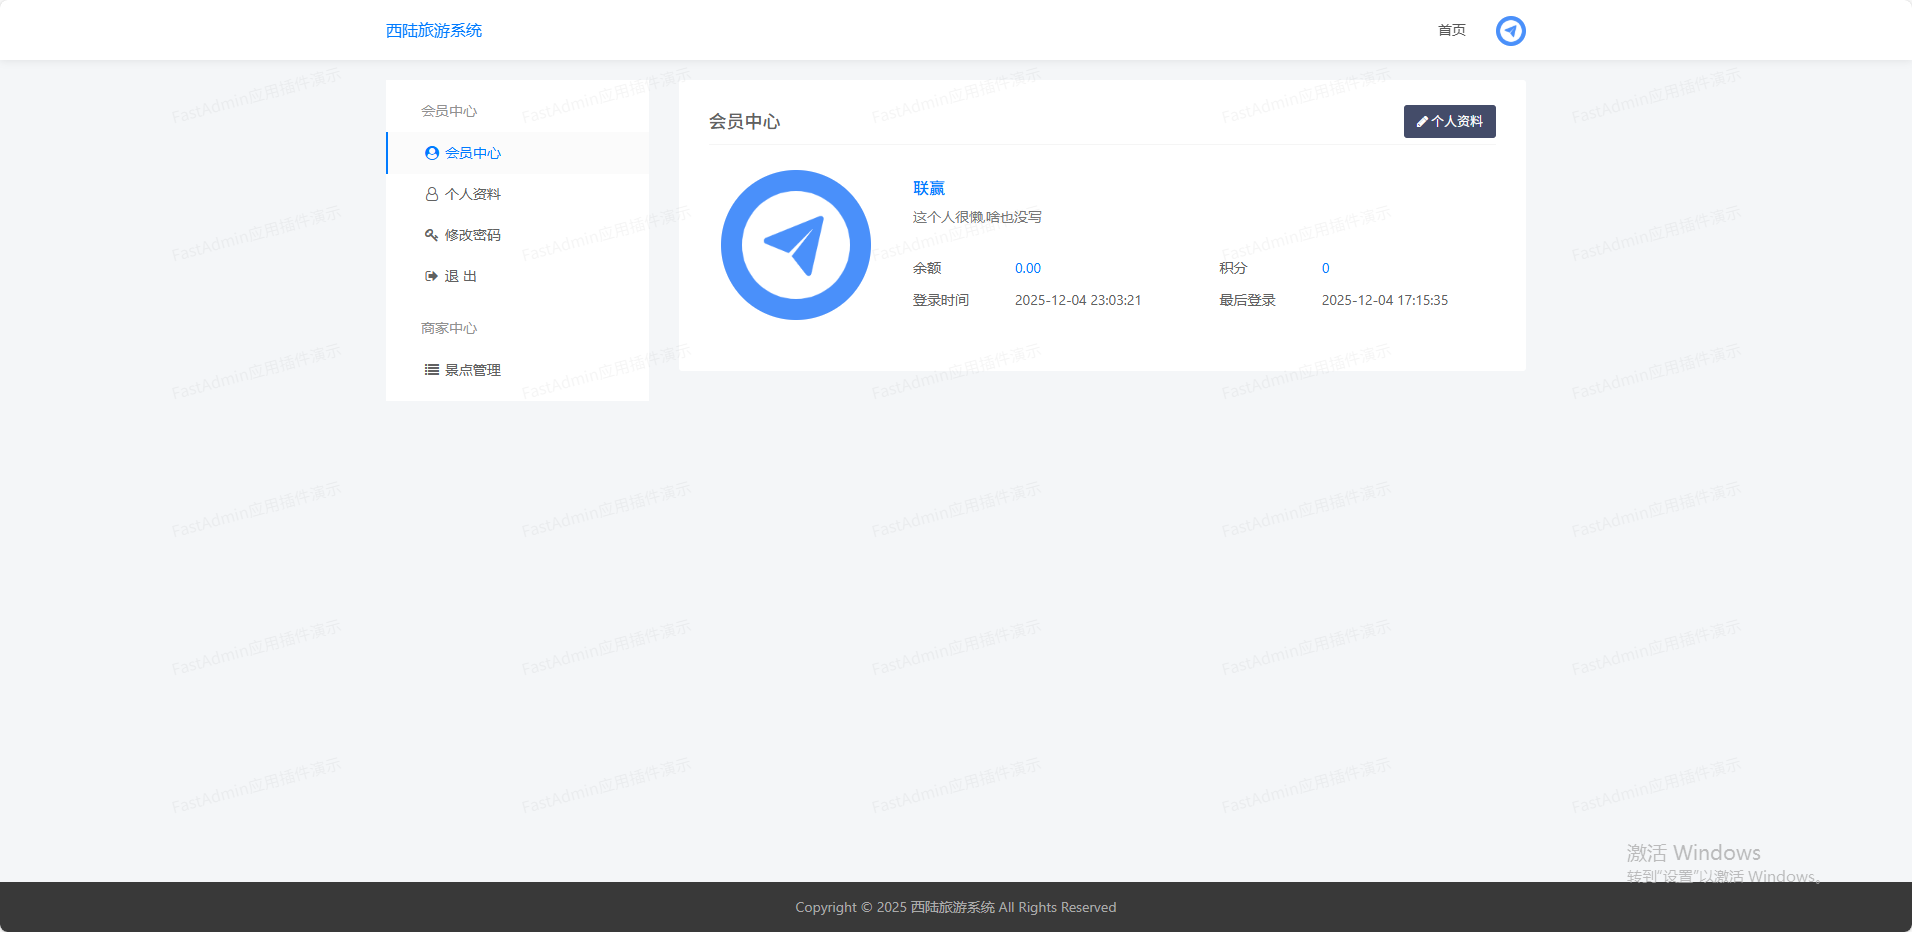Click the user-circle icon beside 会员中心 in sidebar

(432, 153)
